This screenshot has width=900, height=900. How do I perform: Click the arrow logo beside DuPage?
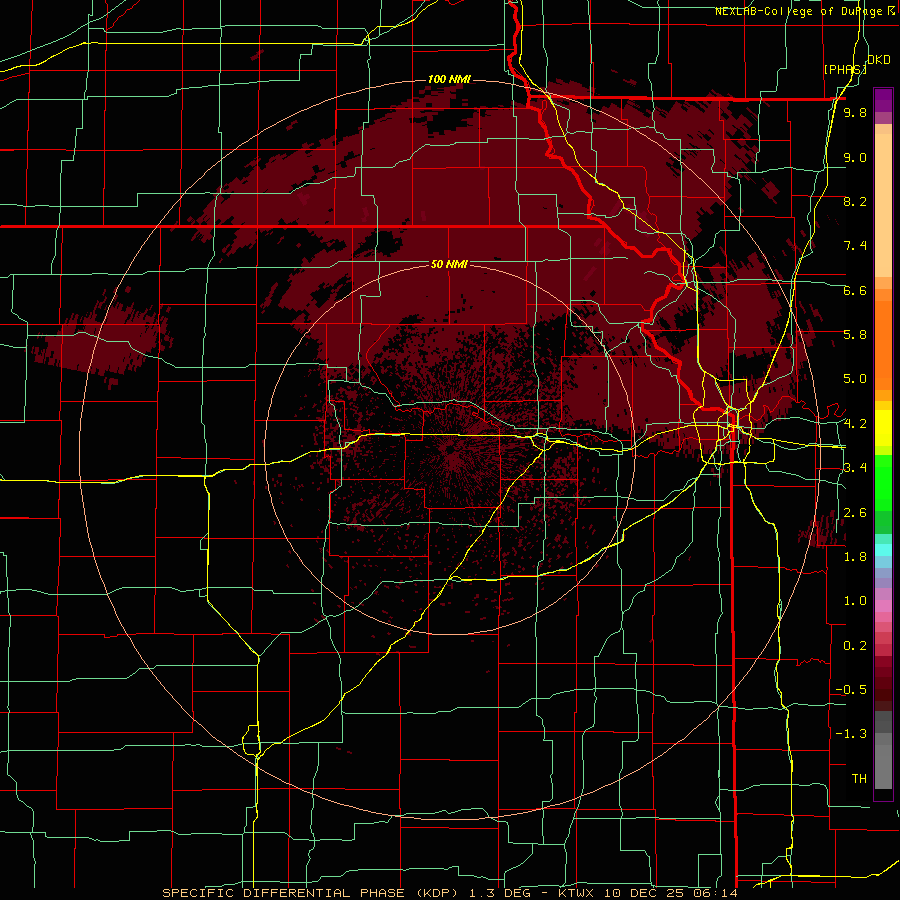point(891,11)
